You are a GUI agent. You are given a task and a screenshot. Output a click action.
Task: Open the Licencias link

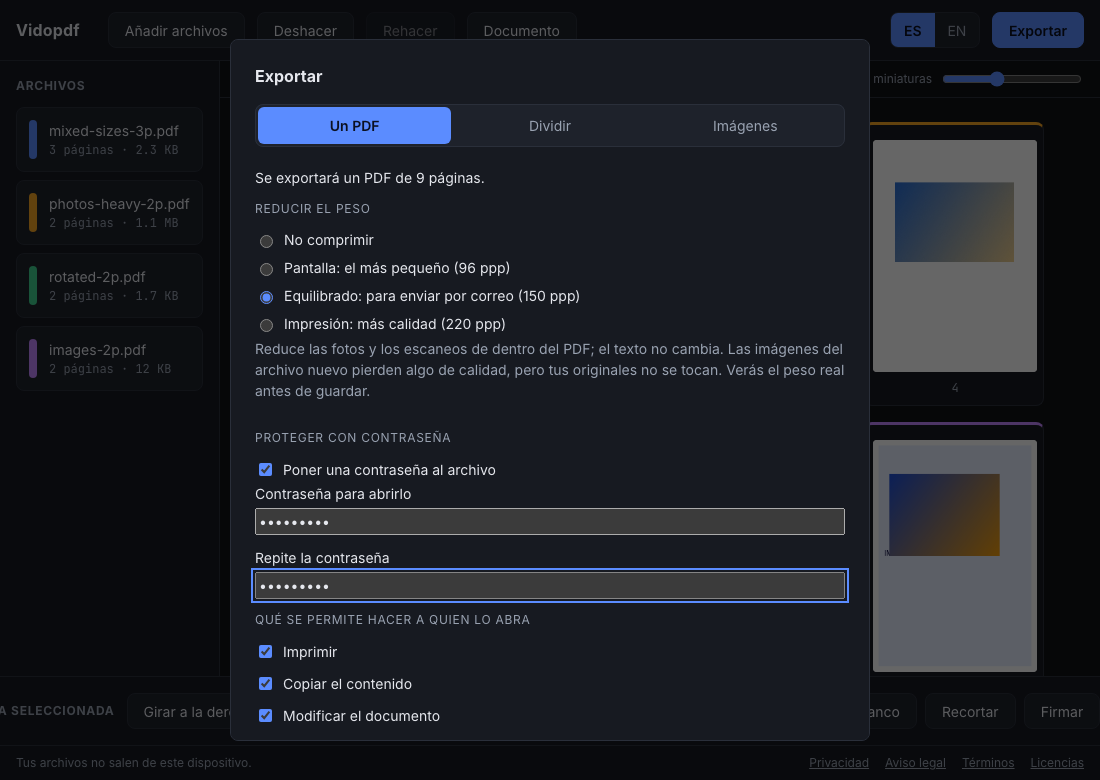click(1057, 762)
